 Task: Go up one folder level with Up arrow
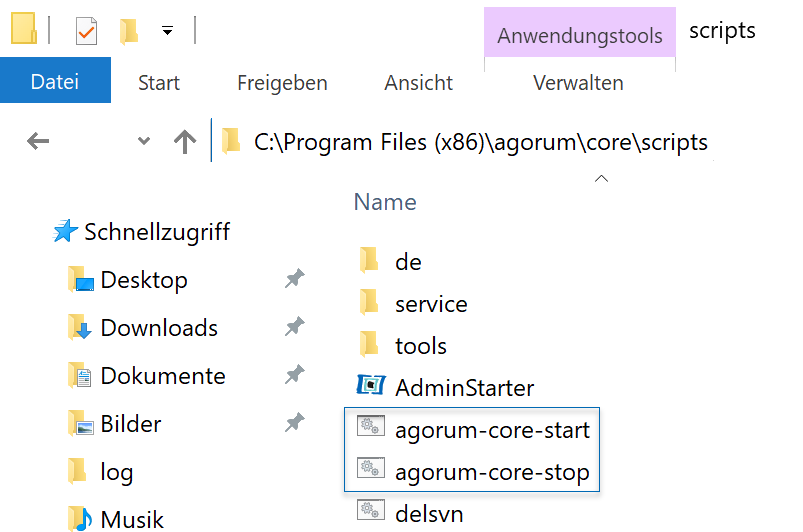point(185,142)
